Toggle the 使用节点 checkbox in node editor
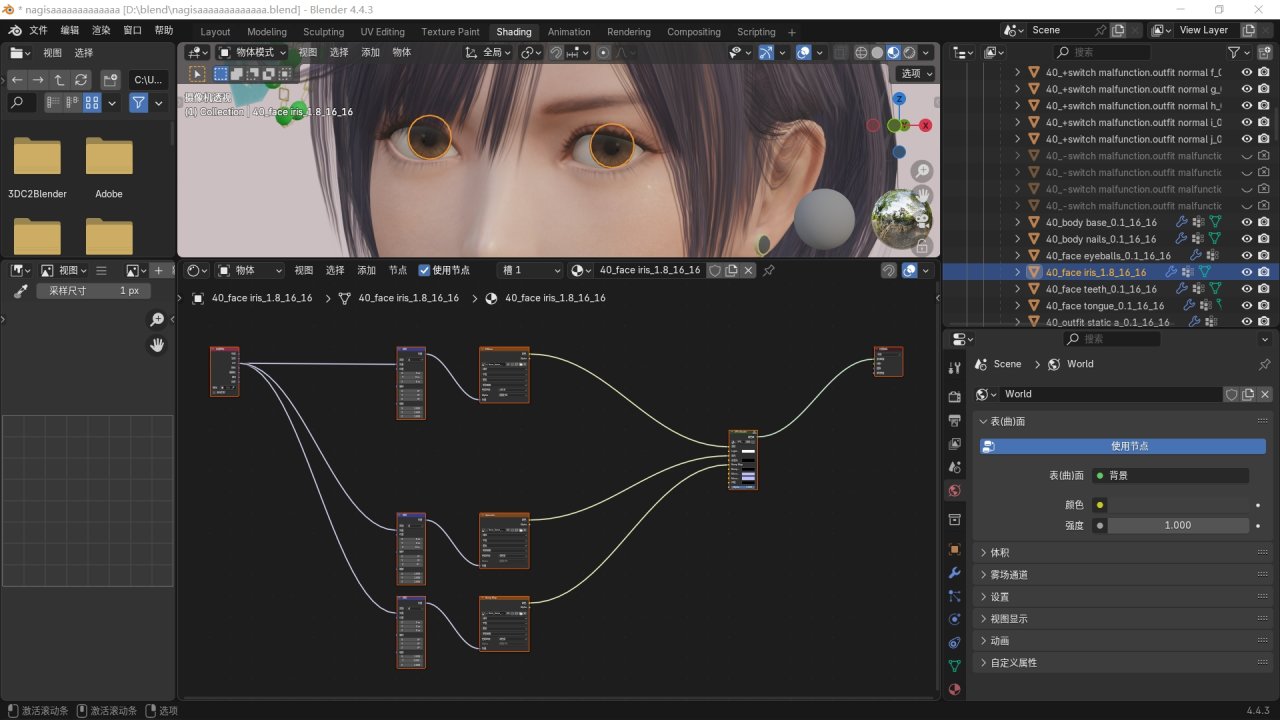Viewport: 1280px width, 720px height. (424, 270)
